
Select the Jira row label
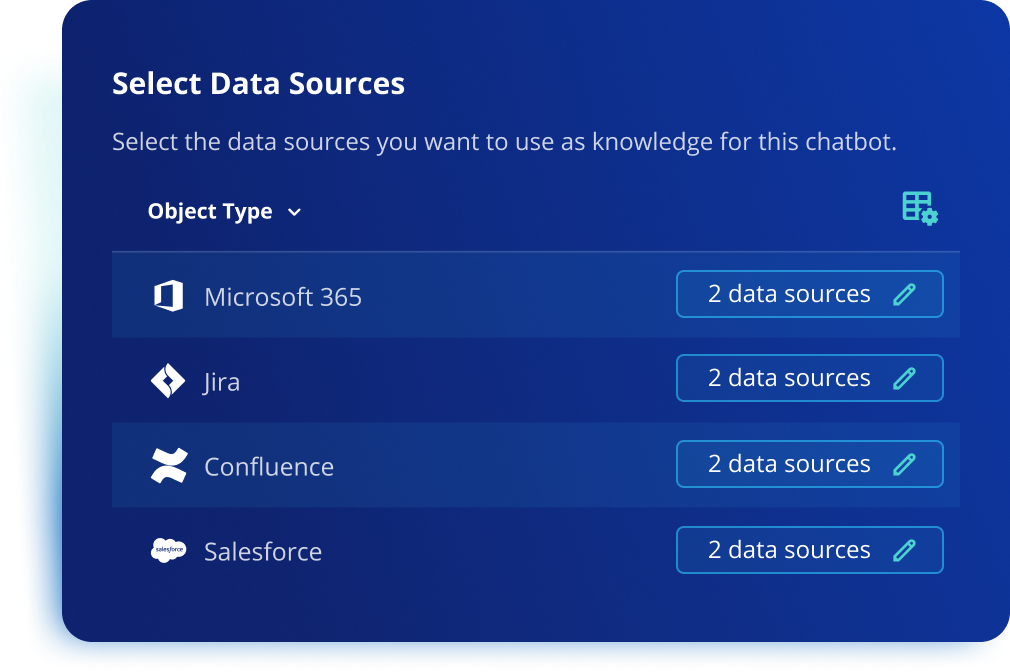222,382
